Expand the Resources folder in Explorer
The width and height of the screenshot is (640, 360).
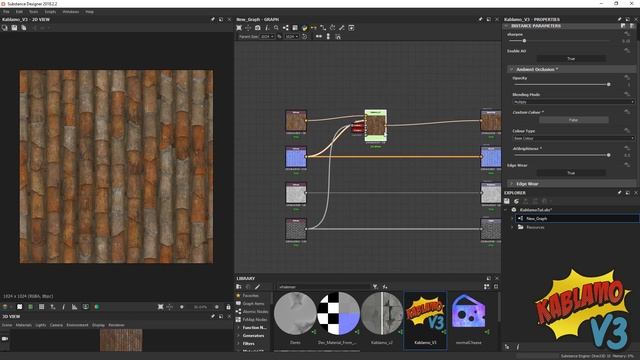512,227
